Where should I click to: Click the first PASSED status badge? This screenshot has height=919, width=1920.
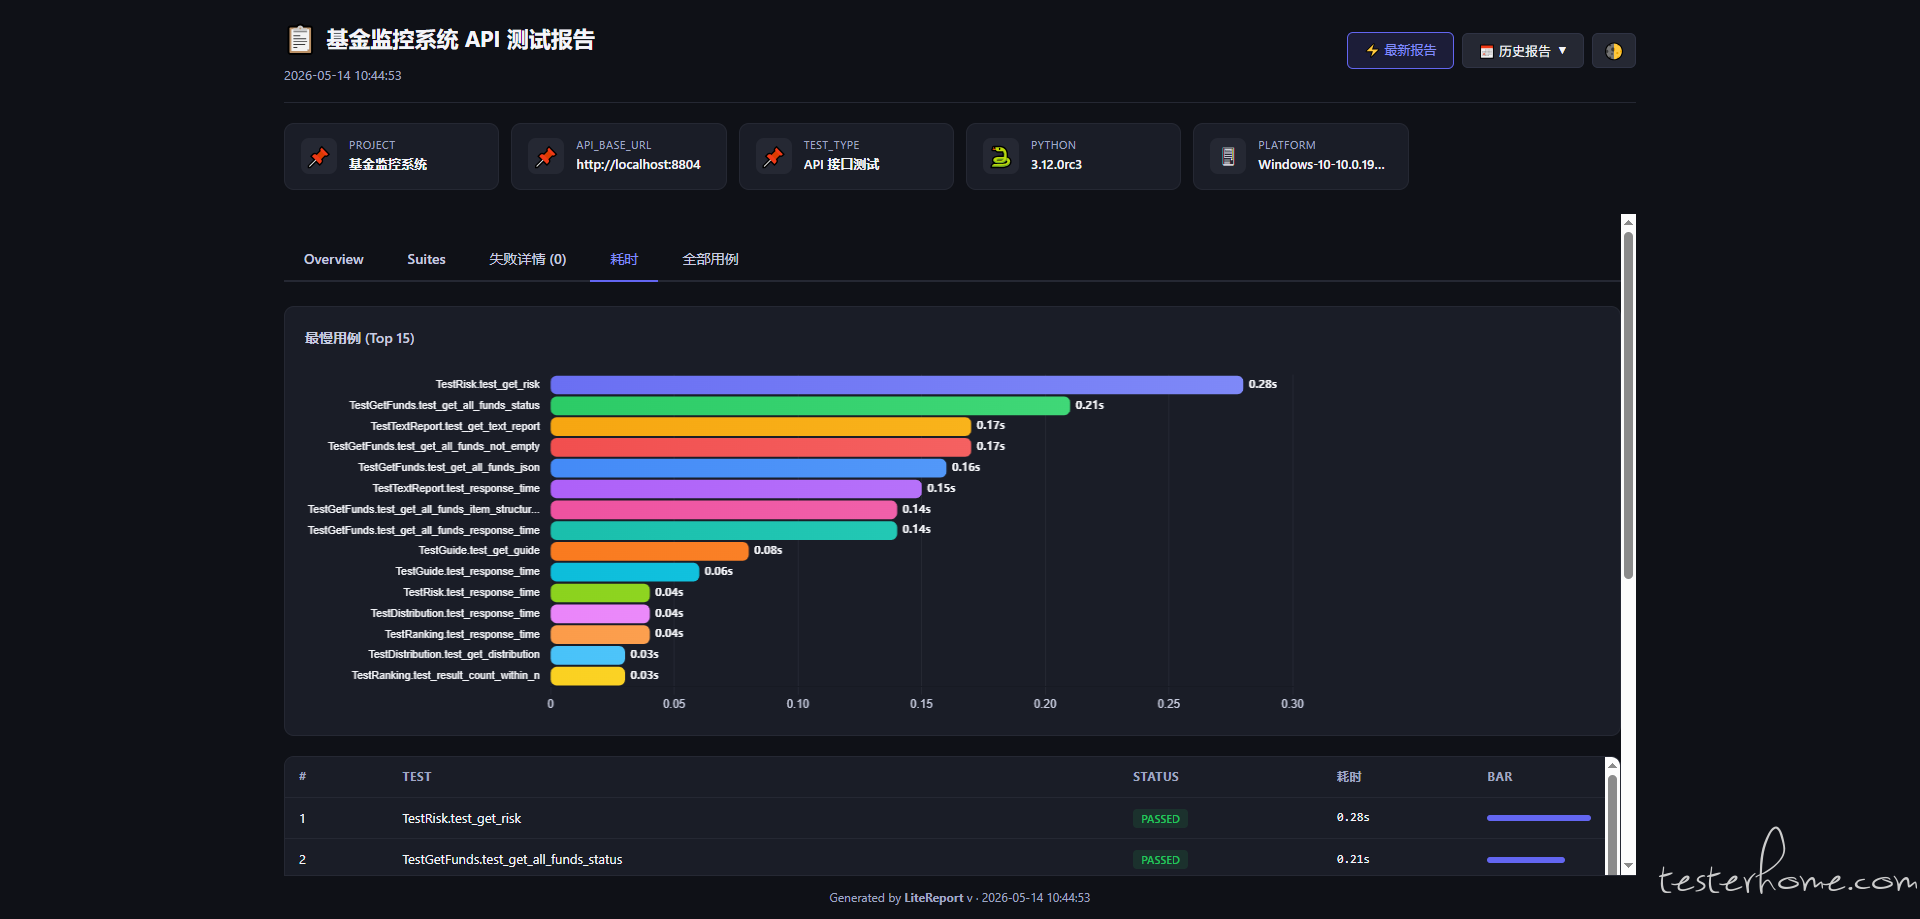click(1160, 819)
